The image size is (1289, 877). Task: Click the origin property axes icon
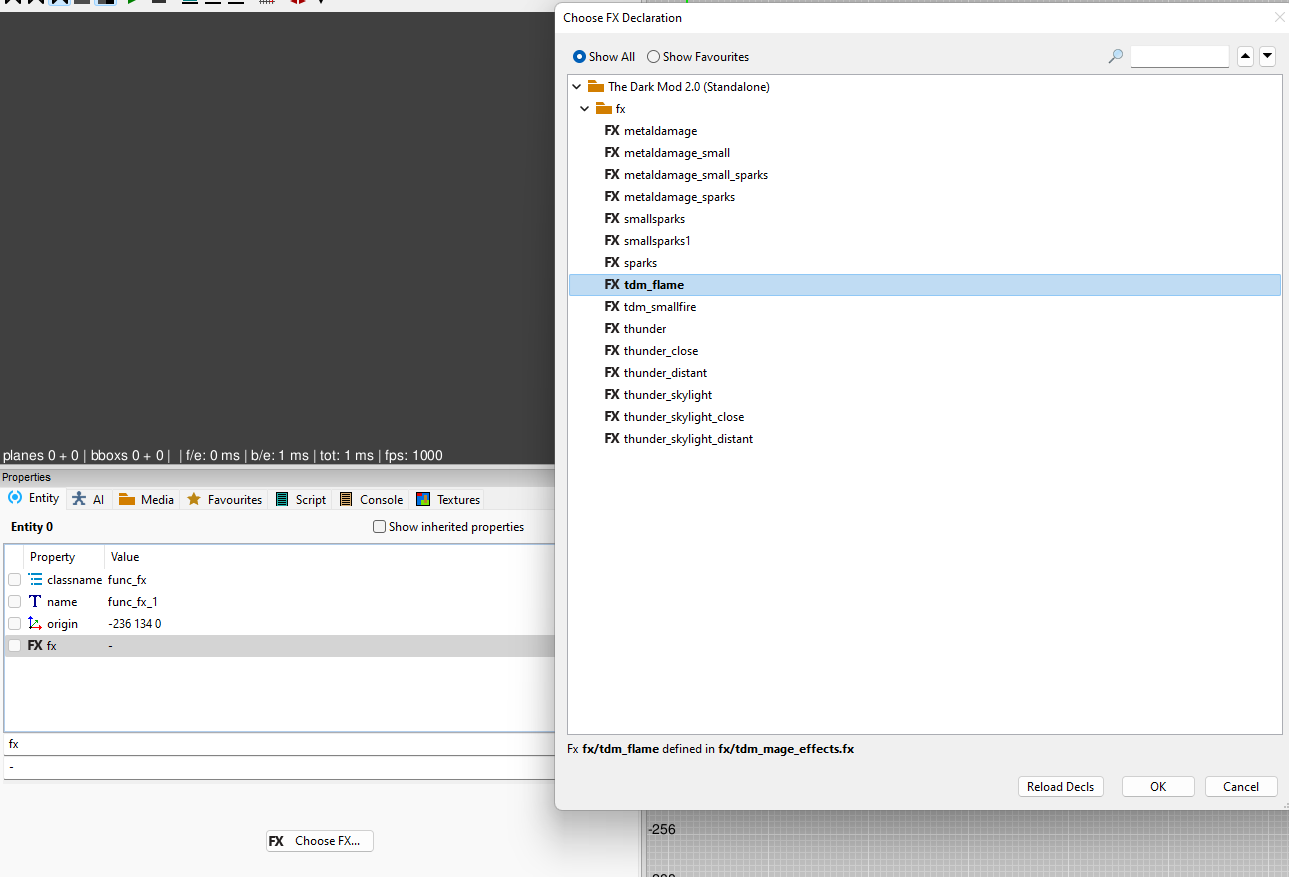pos(35,624)
